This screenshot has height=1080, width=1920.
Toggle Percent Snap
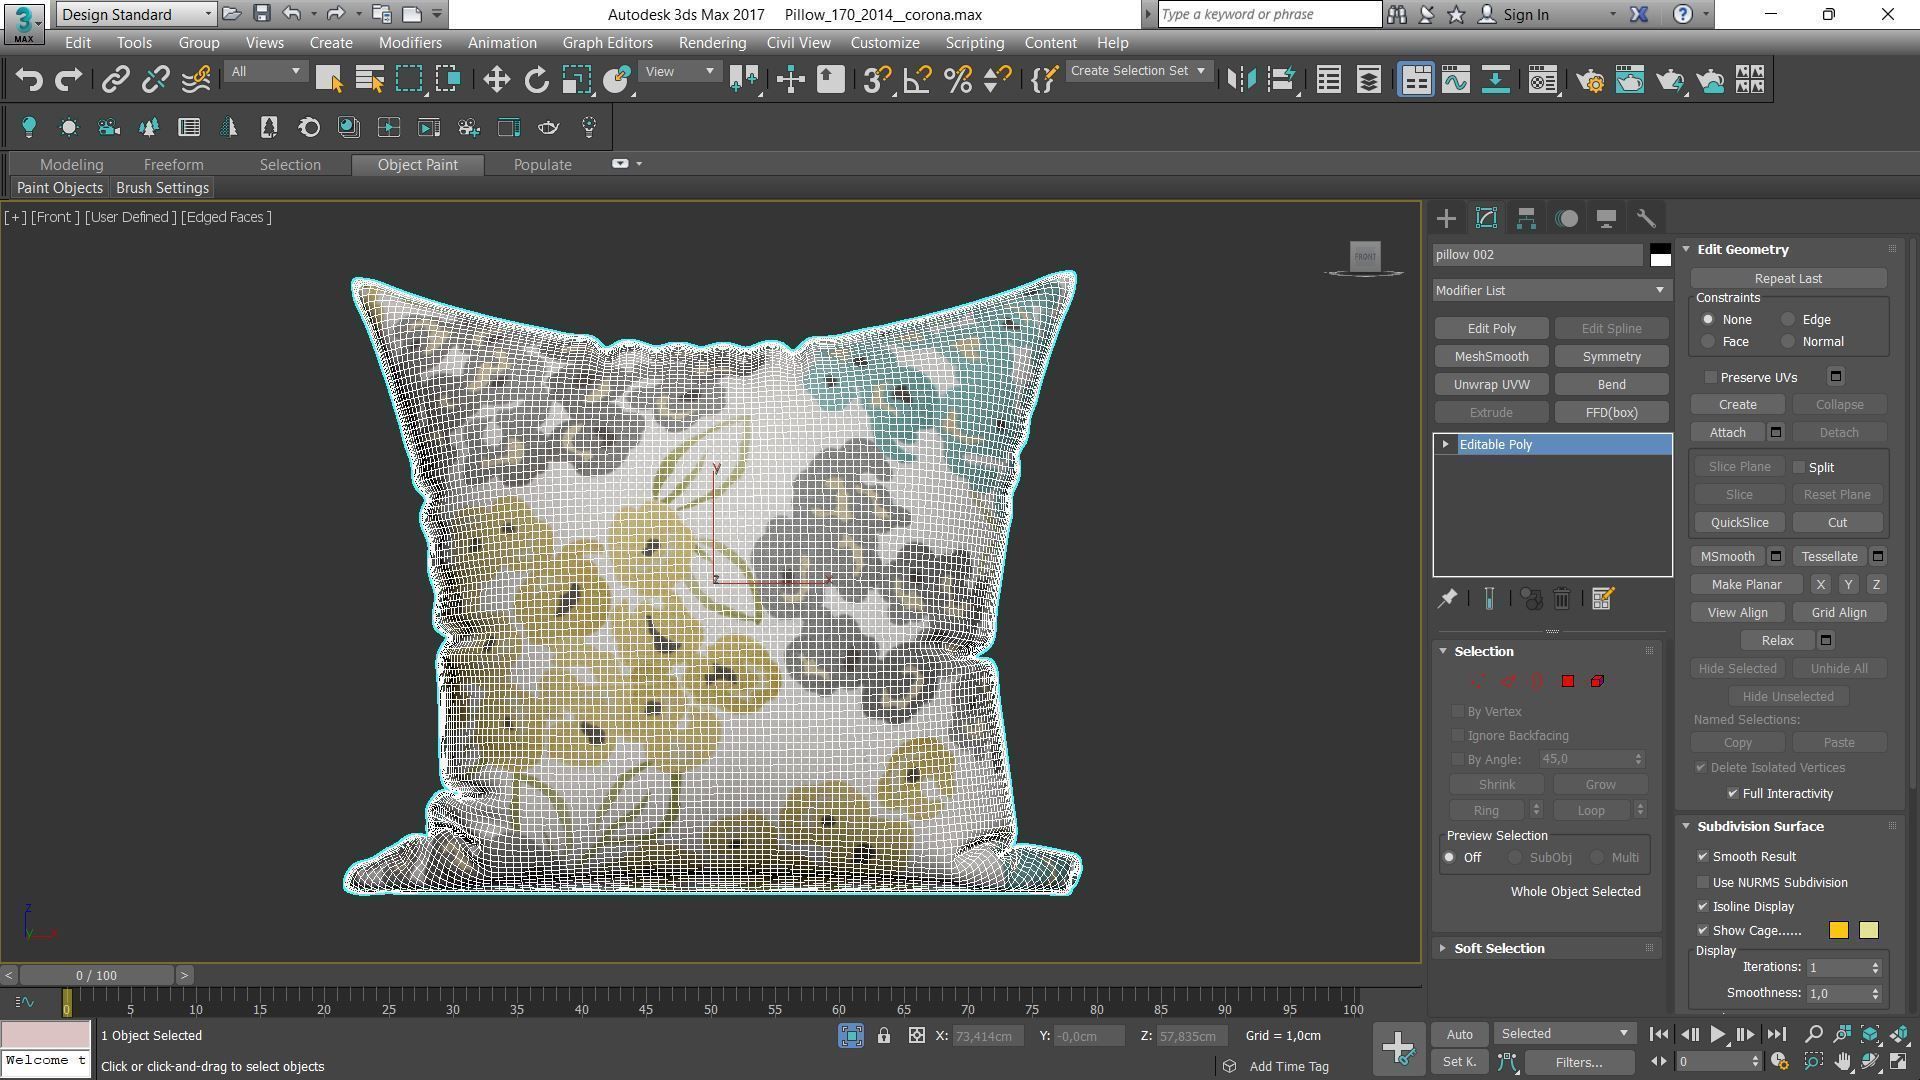(957, 80)
